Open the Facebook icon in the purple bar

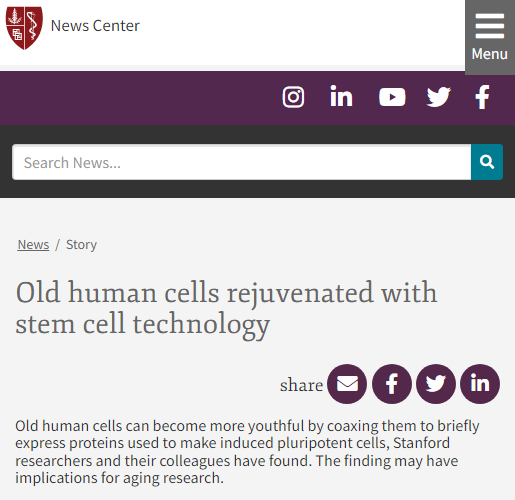(482, 97)
